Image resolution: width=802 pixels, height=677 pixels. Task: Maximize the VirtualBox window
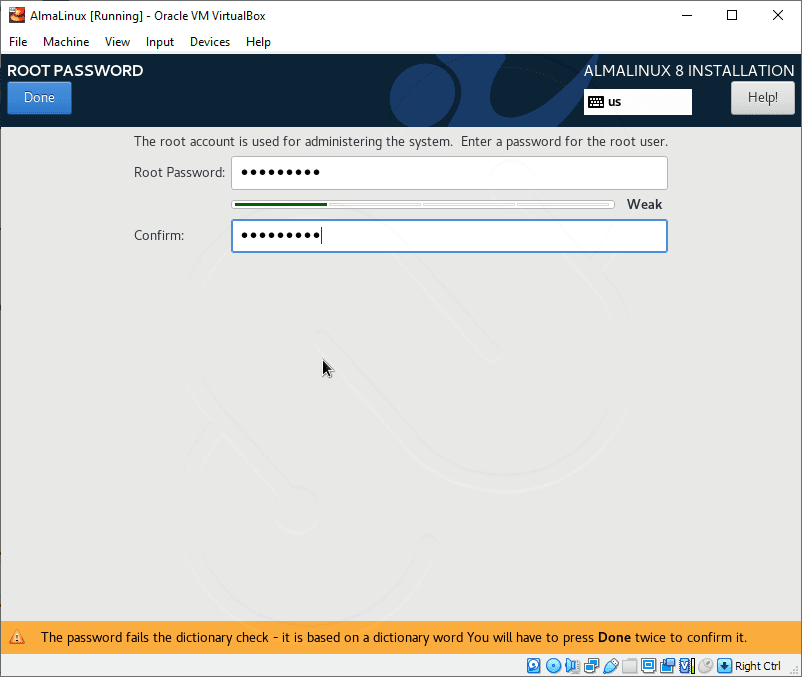[732, 15]
